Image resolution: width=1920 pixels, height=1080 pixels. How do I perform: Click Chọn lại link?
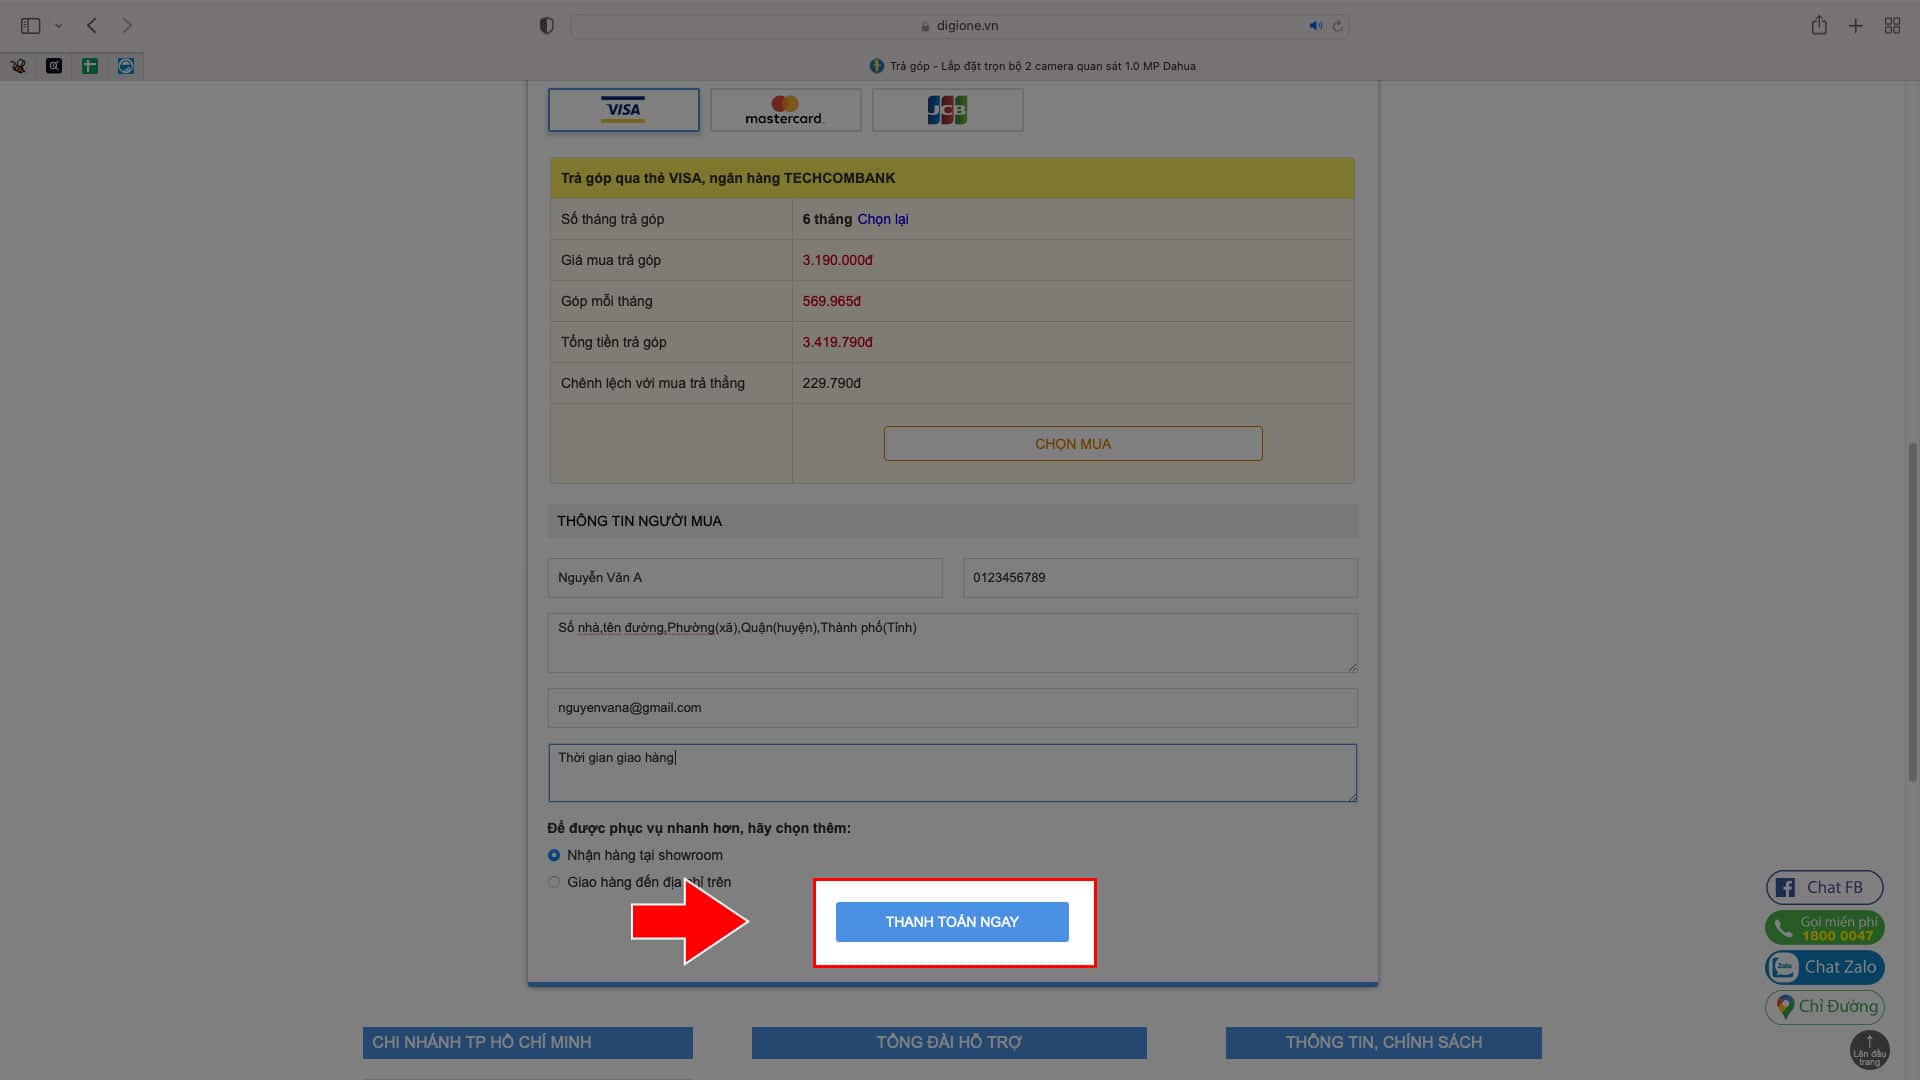tap(882, 219)
